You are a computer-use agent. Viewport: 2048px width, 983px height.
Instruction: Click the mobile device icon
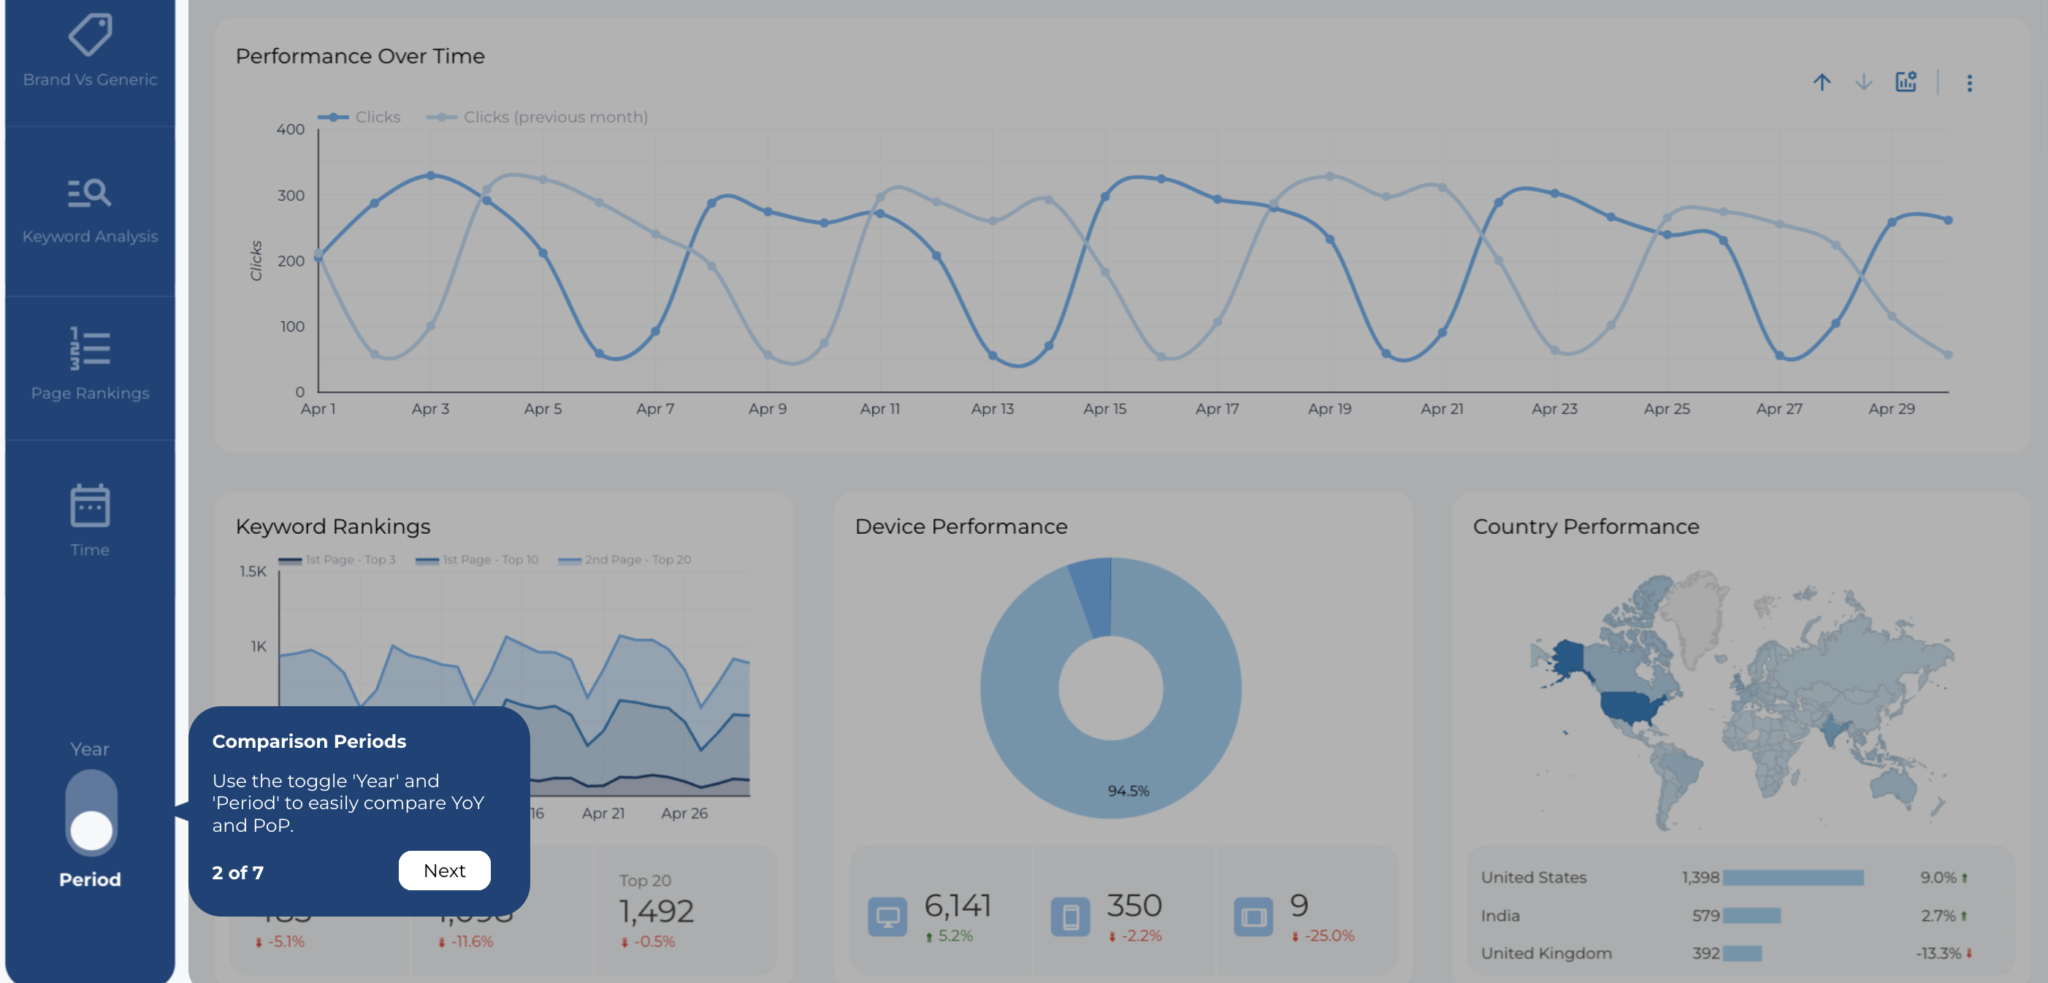click(1070, 916)
